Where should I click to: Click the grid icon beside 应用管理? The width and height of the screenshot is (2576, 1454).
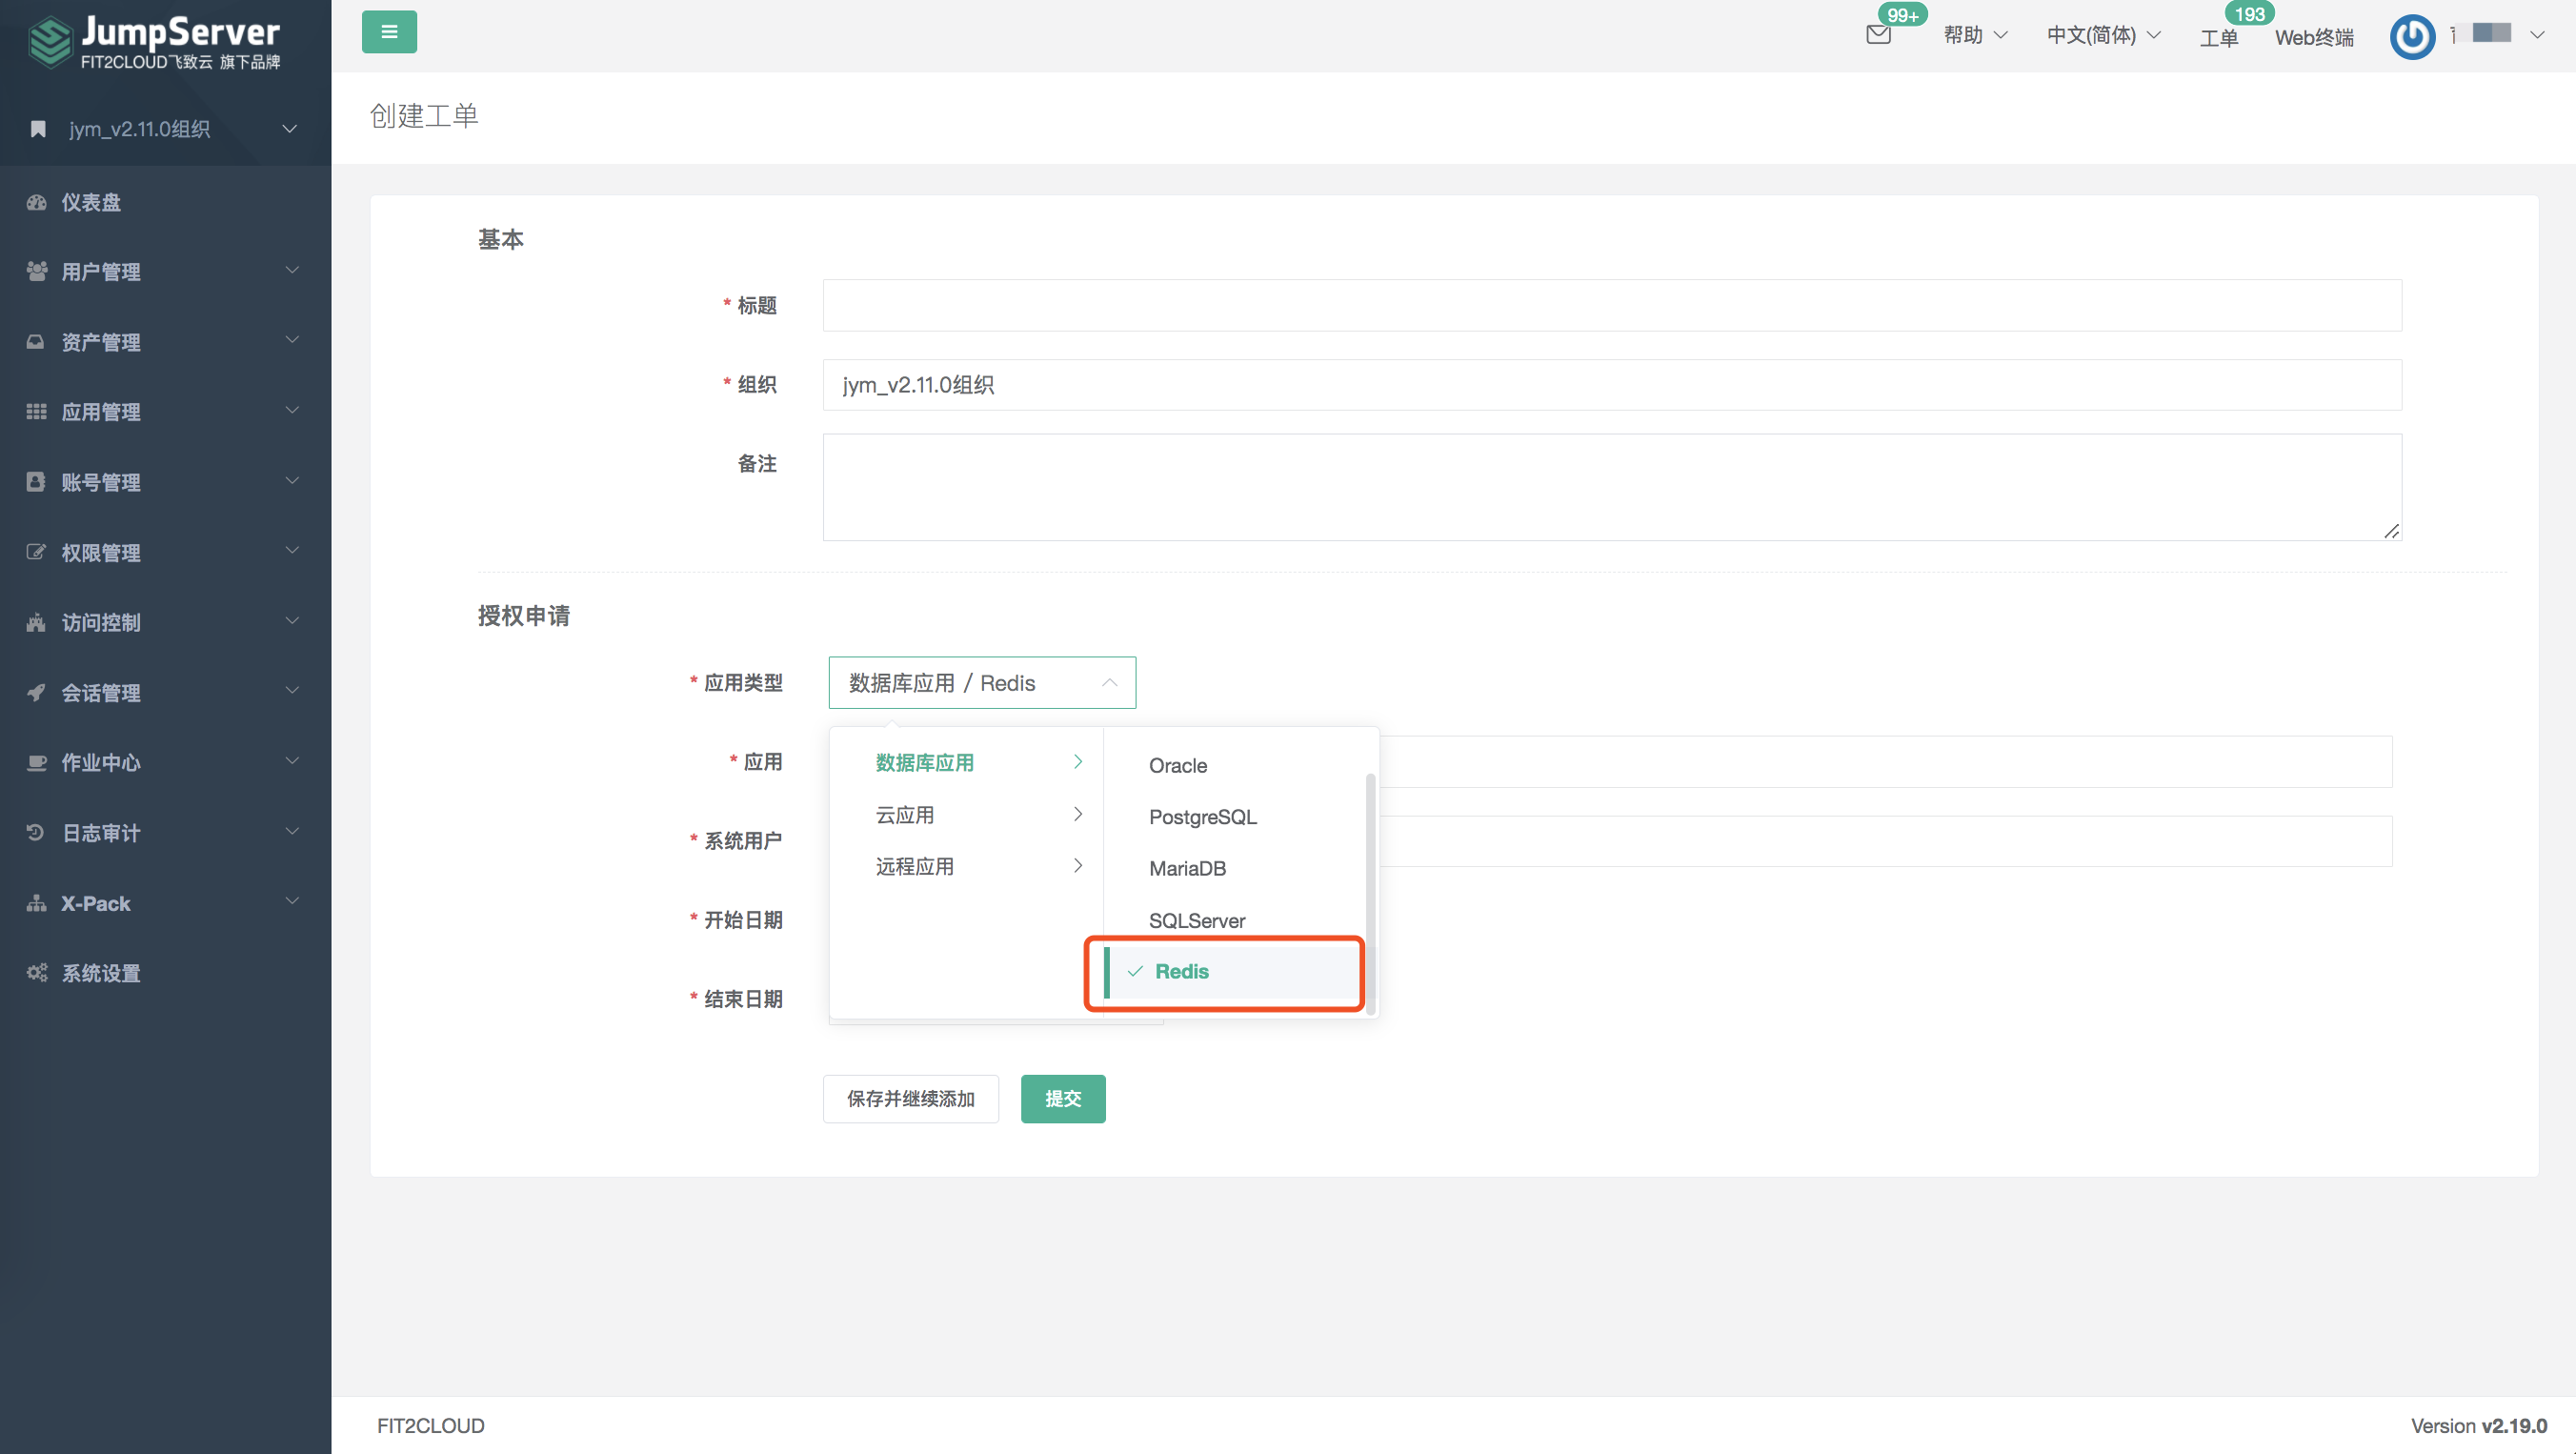pos(37,411)
